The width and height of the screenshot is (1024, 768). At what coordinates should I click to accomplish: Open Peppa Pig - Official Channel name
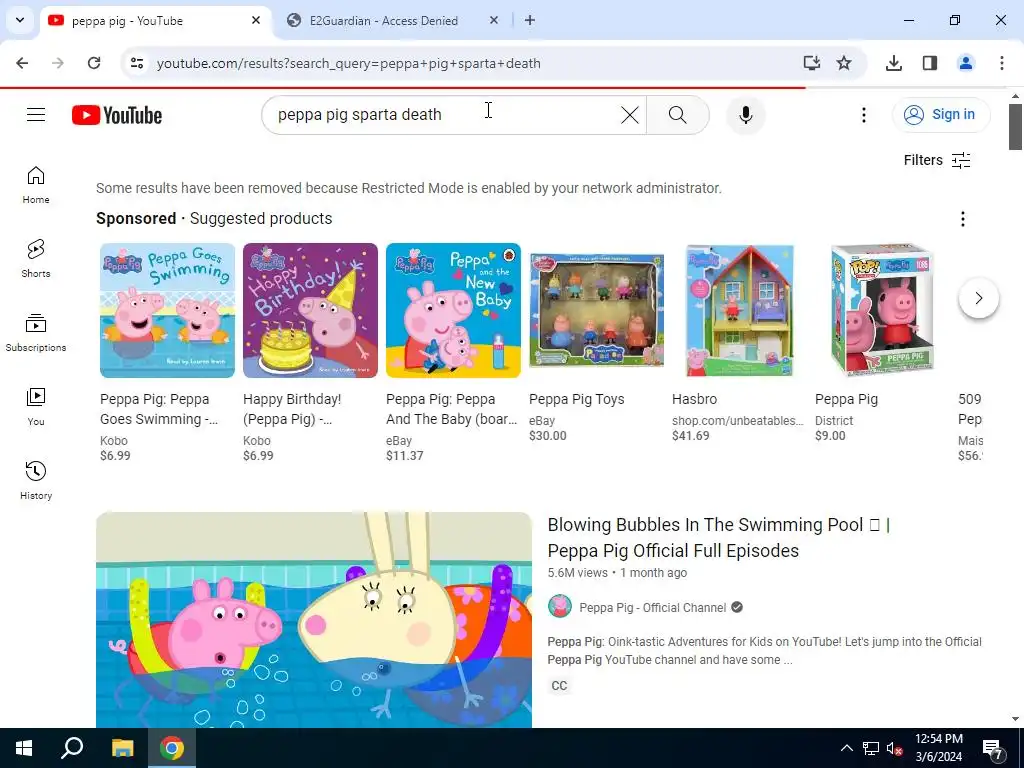pyautogui.click(x=652, y=608)
